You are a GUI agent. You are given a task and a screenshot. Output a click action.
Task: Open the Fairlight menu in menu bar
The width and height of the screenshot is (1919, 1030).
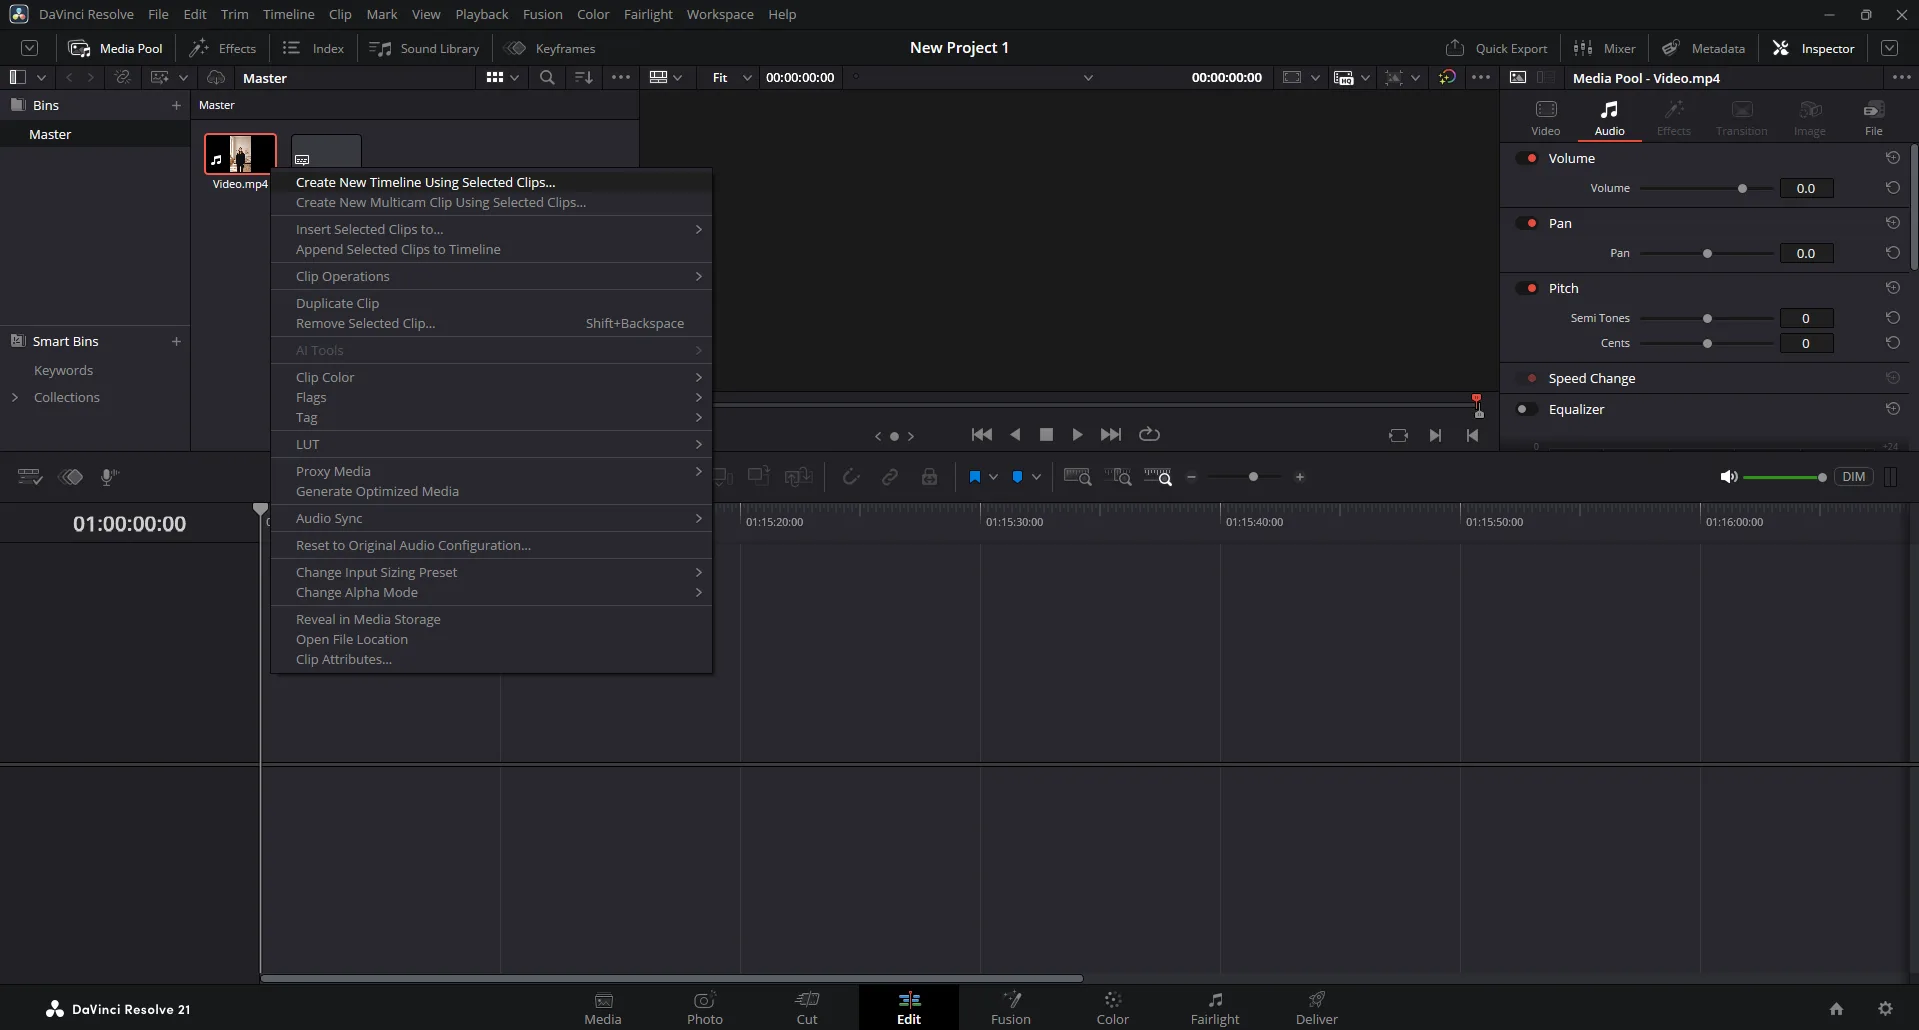tap(648, 14)
